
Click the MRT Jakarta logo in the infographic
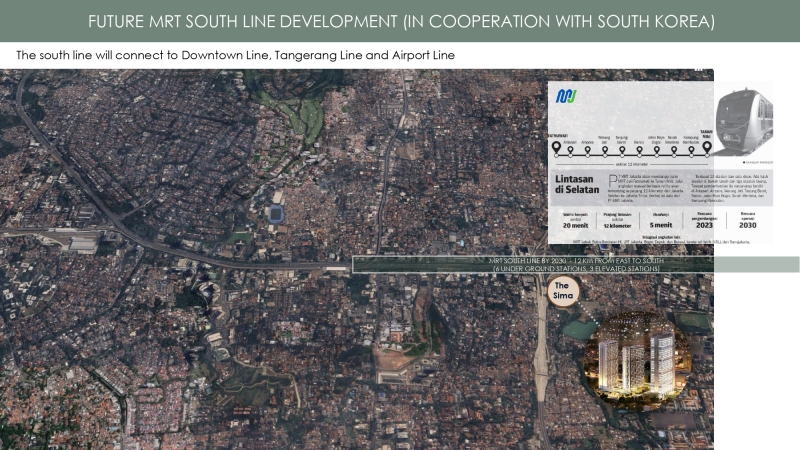click(566, 96)
